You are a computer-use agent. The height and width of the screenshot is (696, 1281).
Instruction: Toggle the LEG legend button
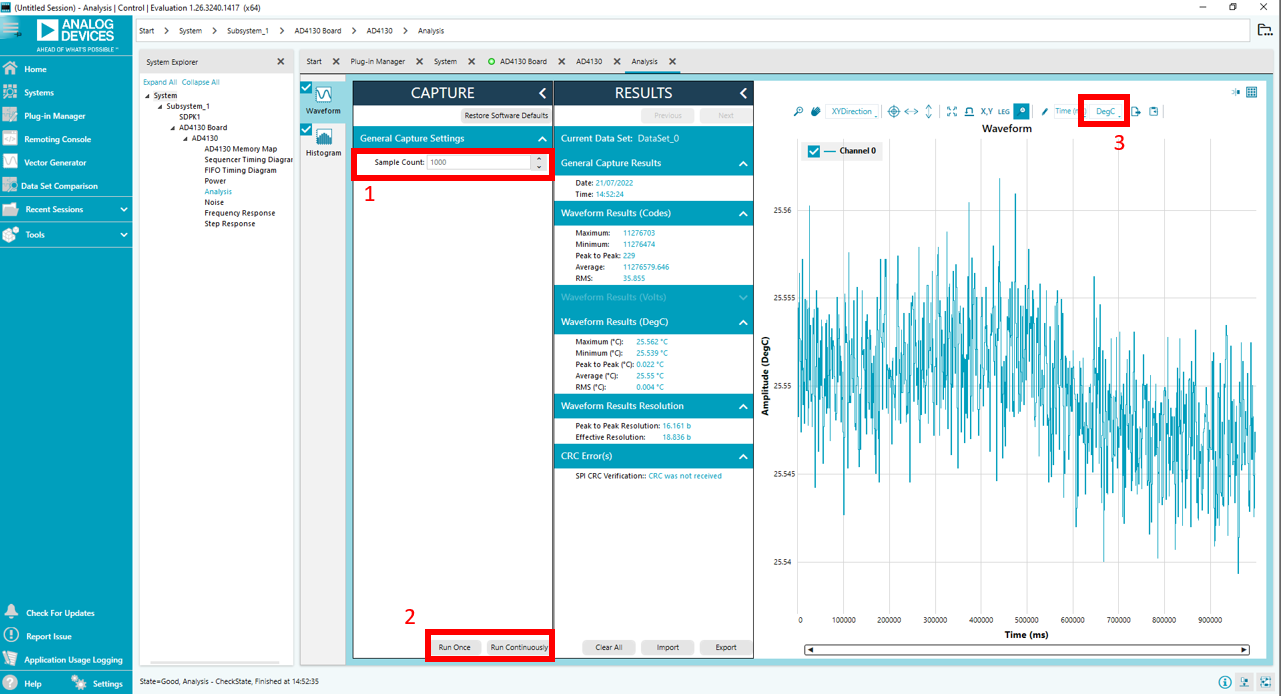1003,112
